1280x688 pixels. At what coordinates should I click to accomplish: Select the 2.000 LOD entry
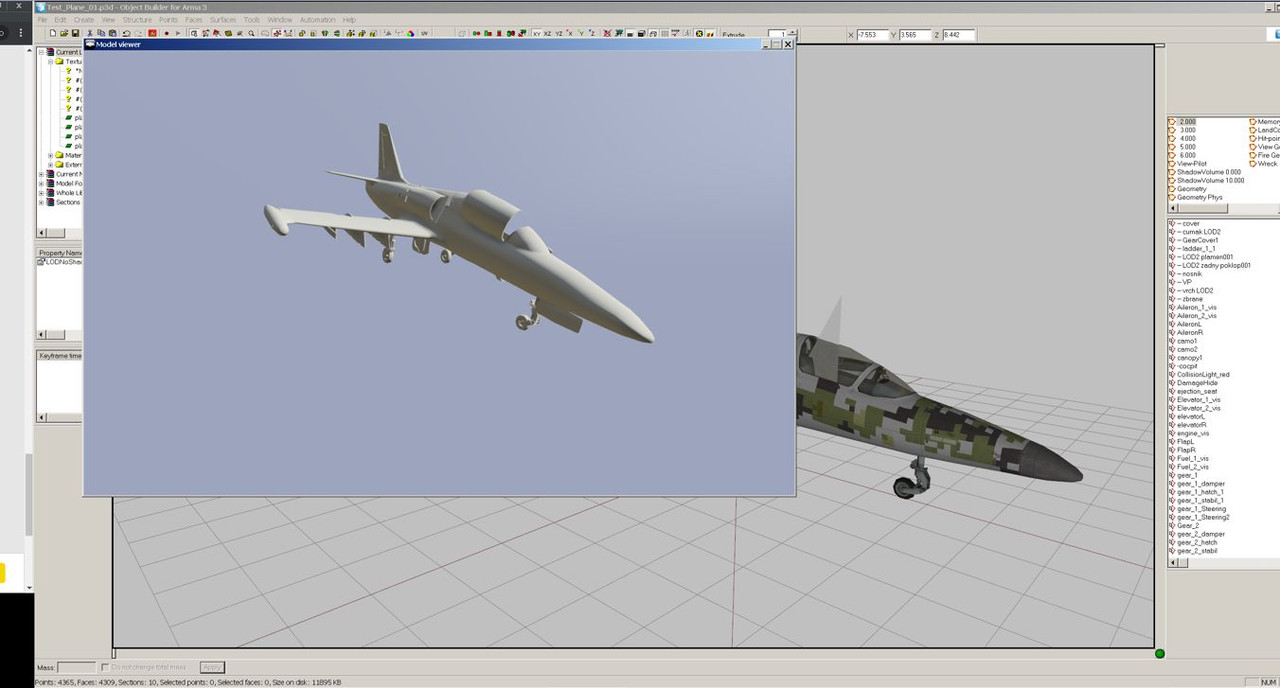pyautogui.click(x=1187, y=122)
